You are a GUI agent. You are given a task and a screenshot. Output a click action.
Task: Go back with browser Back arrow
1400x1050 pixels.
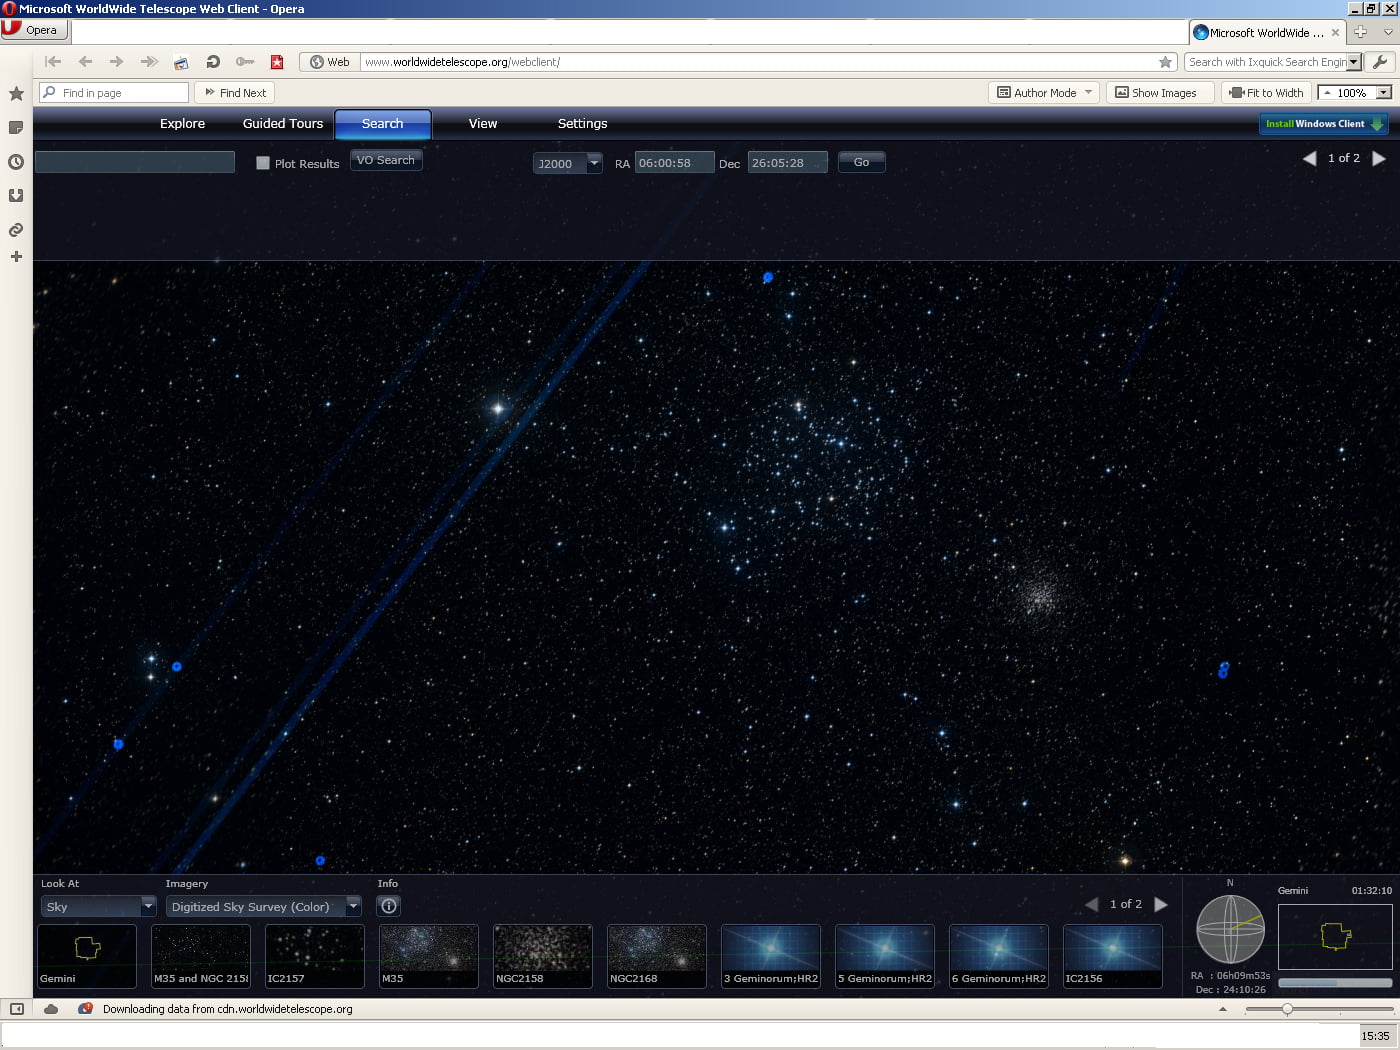85,62
